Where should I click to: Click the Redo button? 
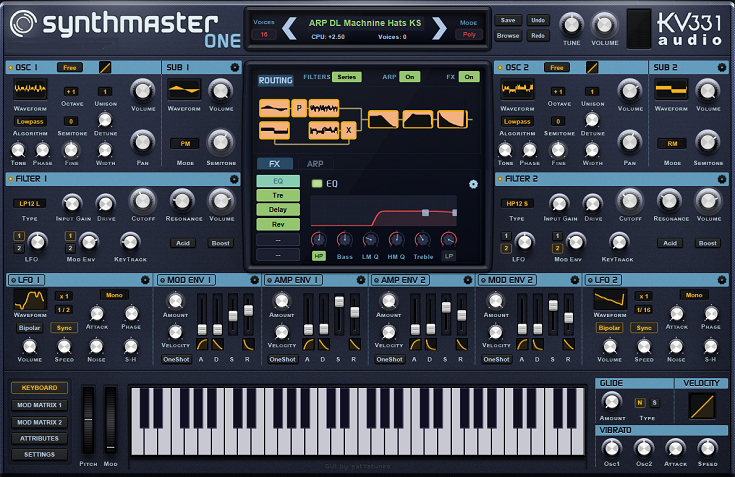tap(538, 36)
